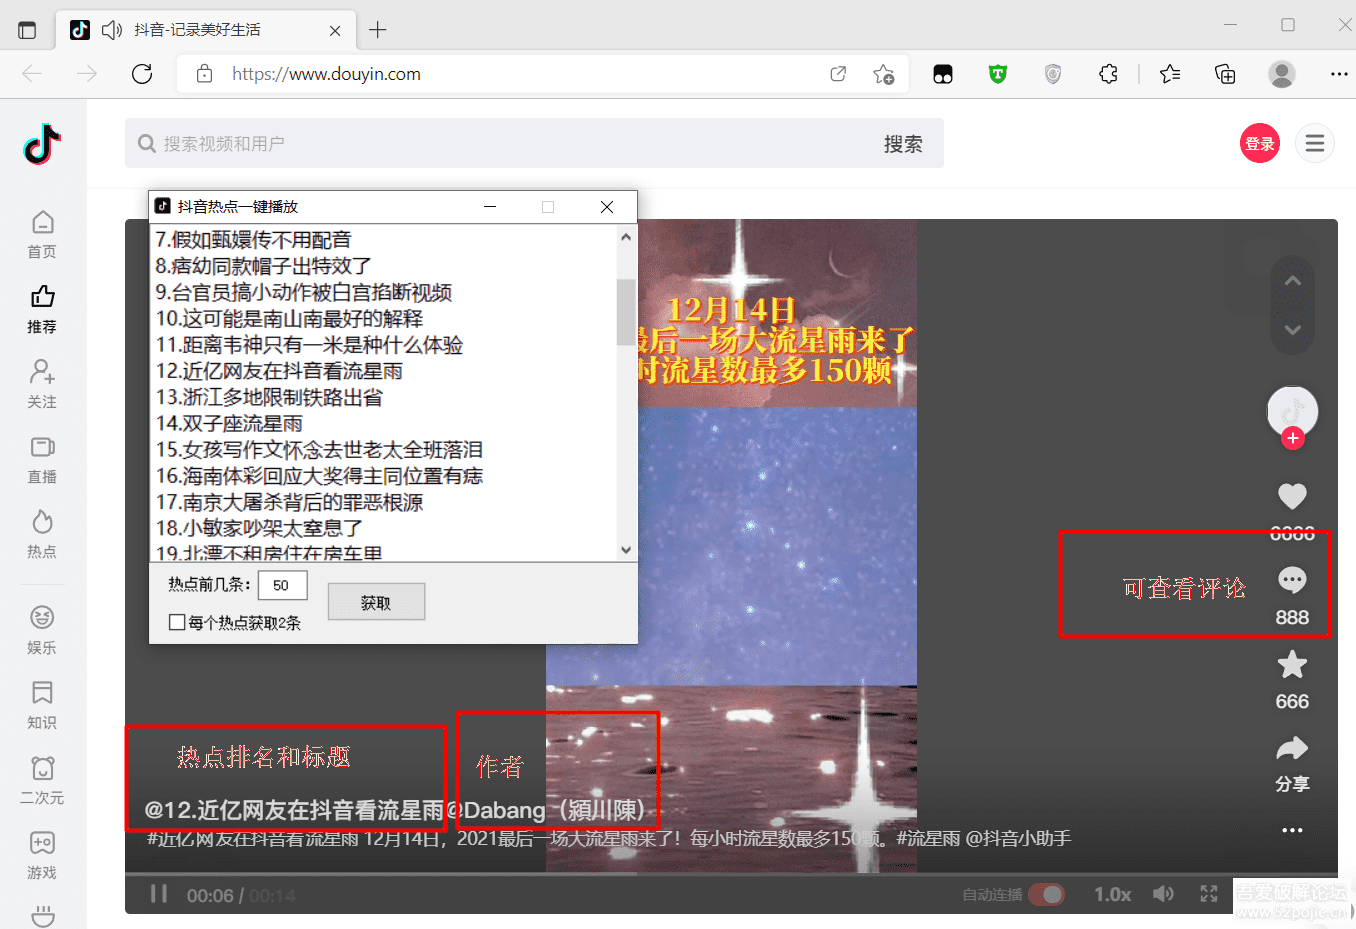1356x929 pixels.
Task: Open the tab actions menu button
Action: (x=27, y=30)
